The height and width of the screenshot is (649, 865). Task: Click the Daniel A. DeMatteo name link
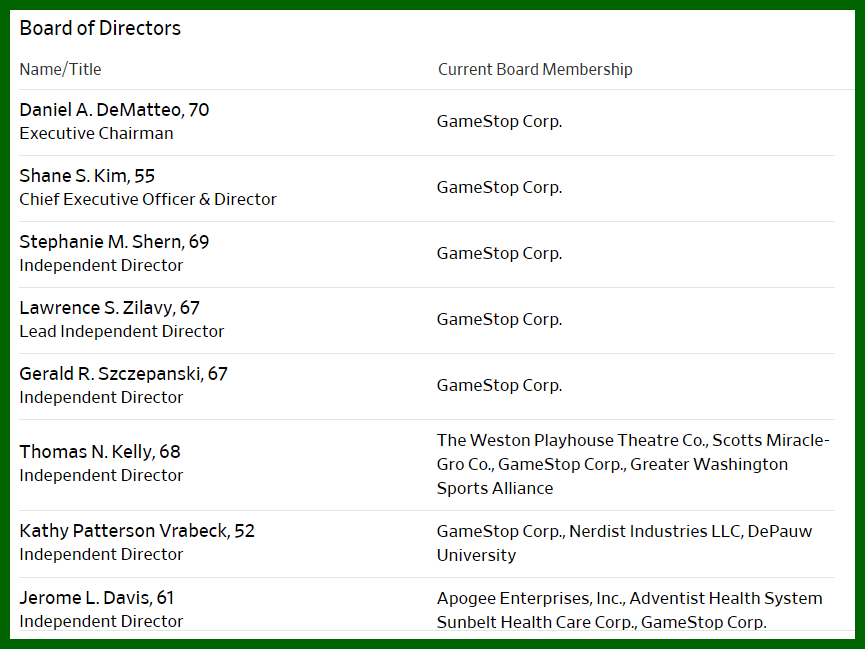(x=102, y=110)
